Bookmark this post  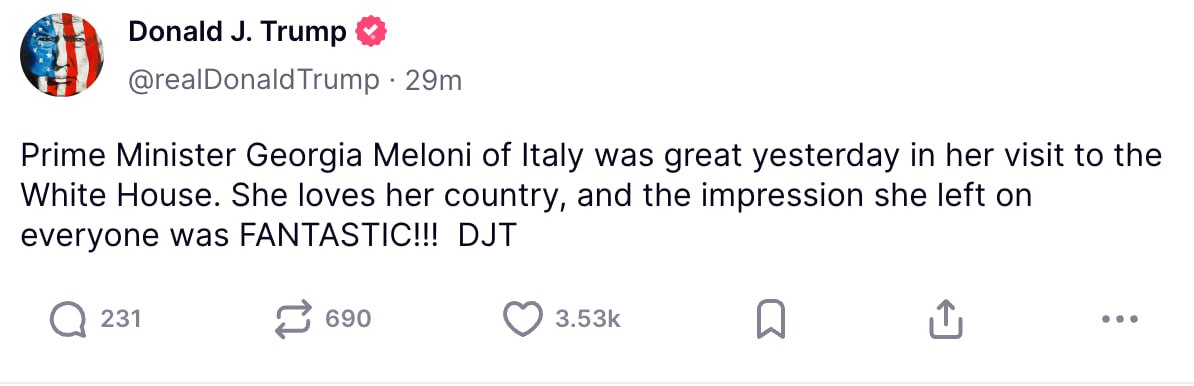click(771, 320)
